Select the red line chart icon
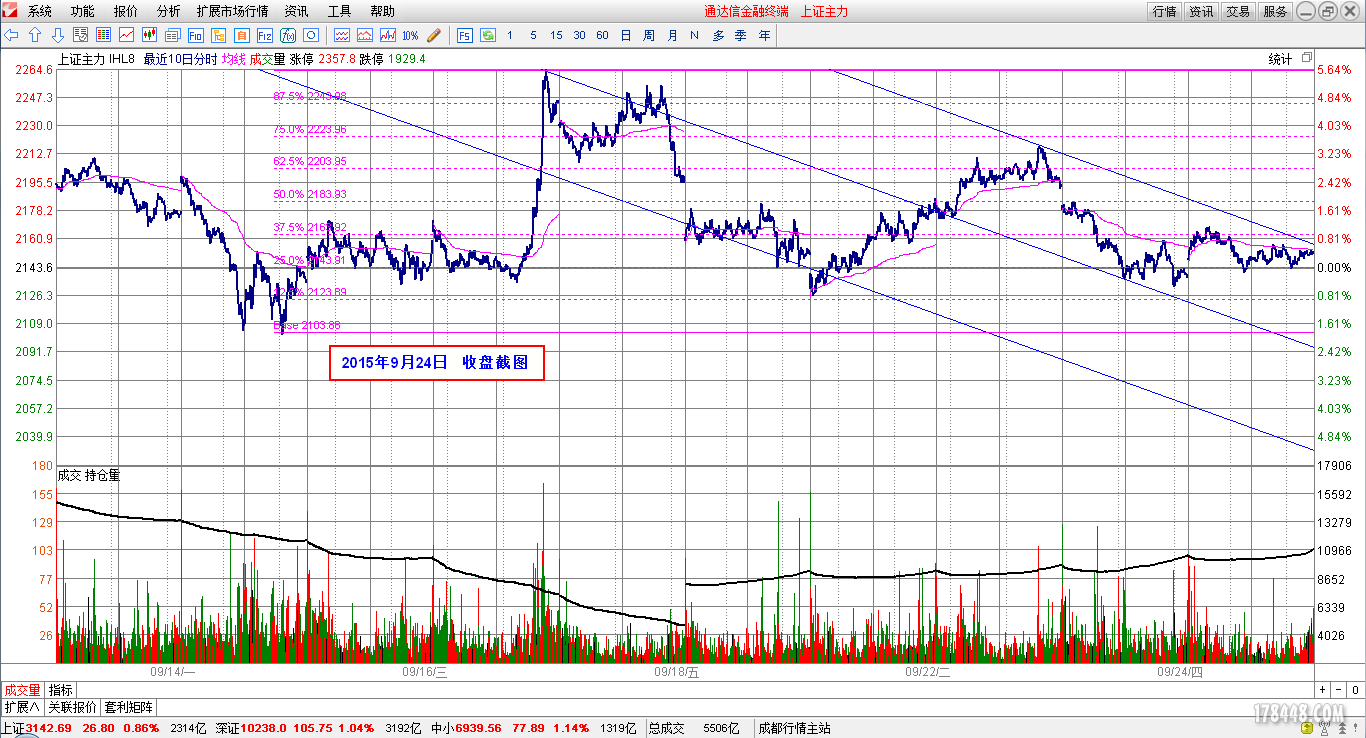The image size is (1366, 738). pyautogui.click(x=126, y=35)
